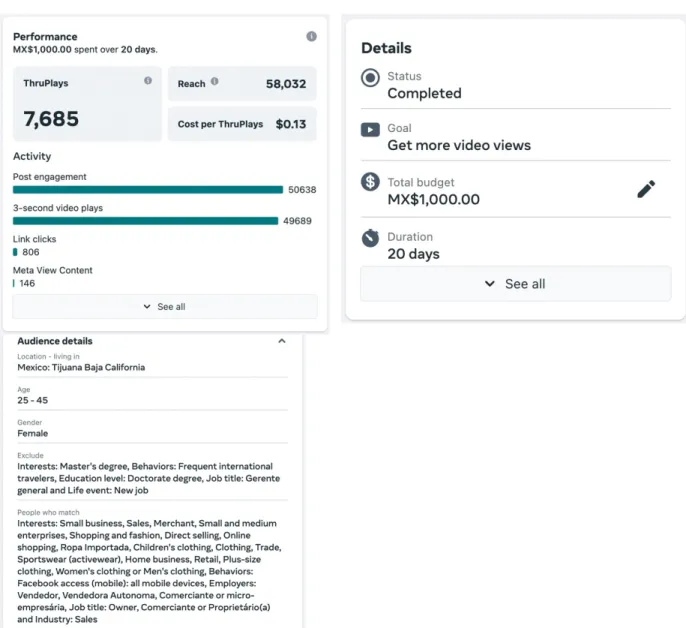The height and width of the screenshot is (628, 686).
Task: Click the video Goal icon
Action: (x=370, y=130)
